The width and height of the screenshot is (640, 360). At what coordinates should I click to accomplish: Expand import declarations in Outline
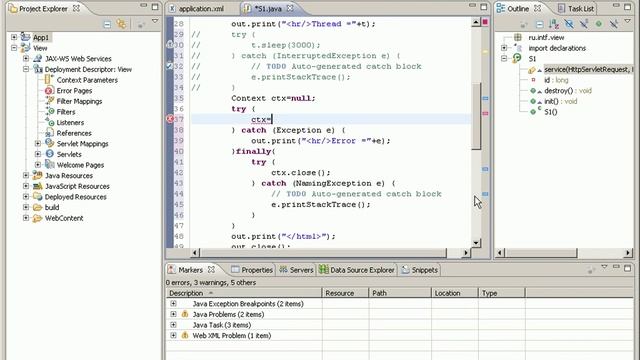[504, 48]
